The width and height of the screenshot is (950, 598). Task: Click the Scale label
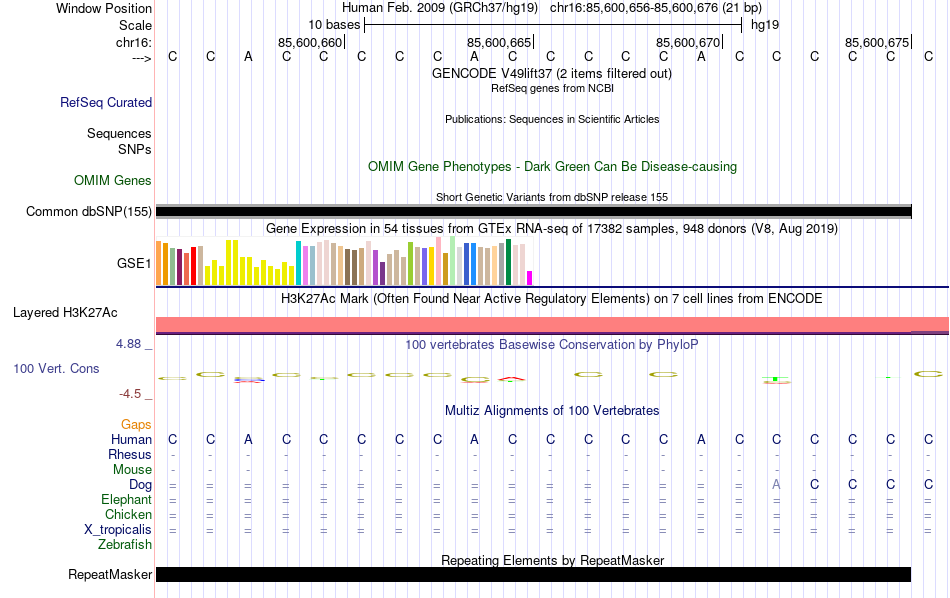pyautogui.click(x=136, y=25)
